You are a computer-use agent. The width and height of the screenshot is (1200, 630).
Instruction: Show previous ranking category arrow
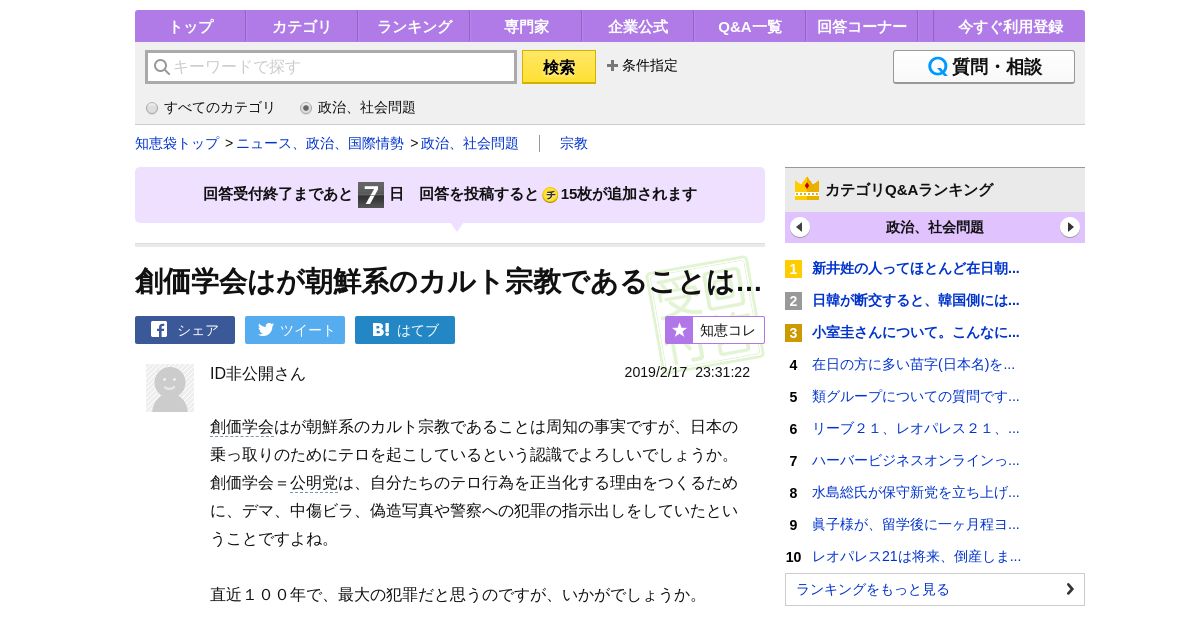click(x=800, y=227)
